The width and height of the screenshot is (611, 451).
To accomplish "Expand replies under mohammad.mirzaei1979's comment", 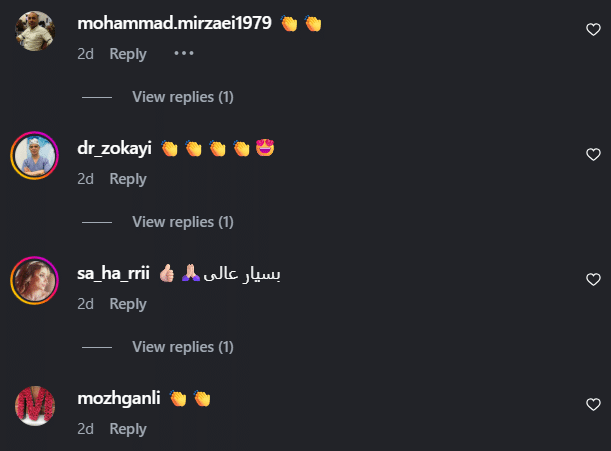I will point(183,97).
